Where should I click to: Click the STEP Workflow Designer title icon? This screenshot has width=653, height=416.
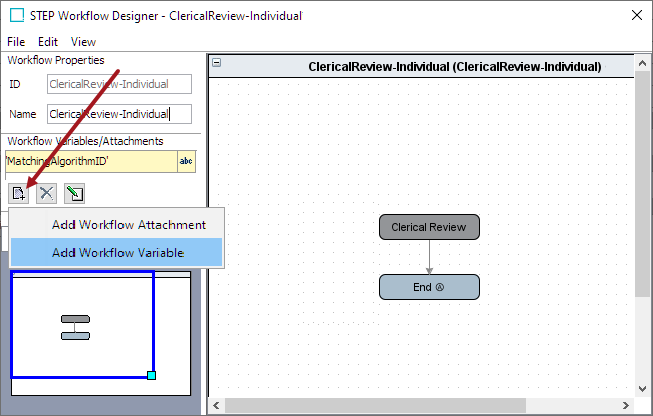pos(16,16)
